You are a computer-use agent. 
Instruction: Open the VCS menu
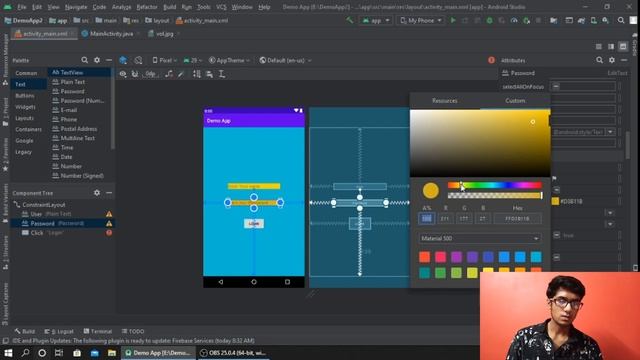point(221,7)
